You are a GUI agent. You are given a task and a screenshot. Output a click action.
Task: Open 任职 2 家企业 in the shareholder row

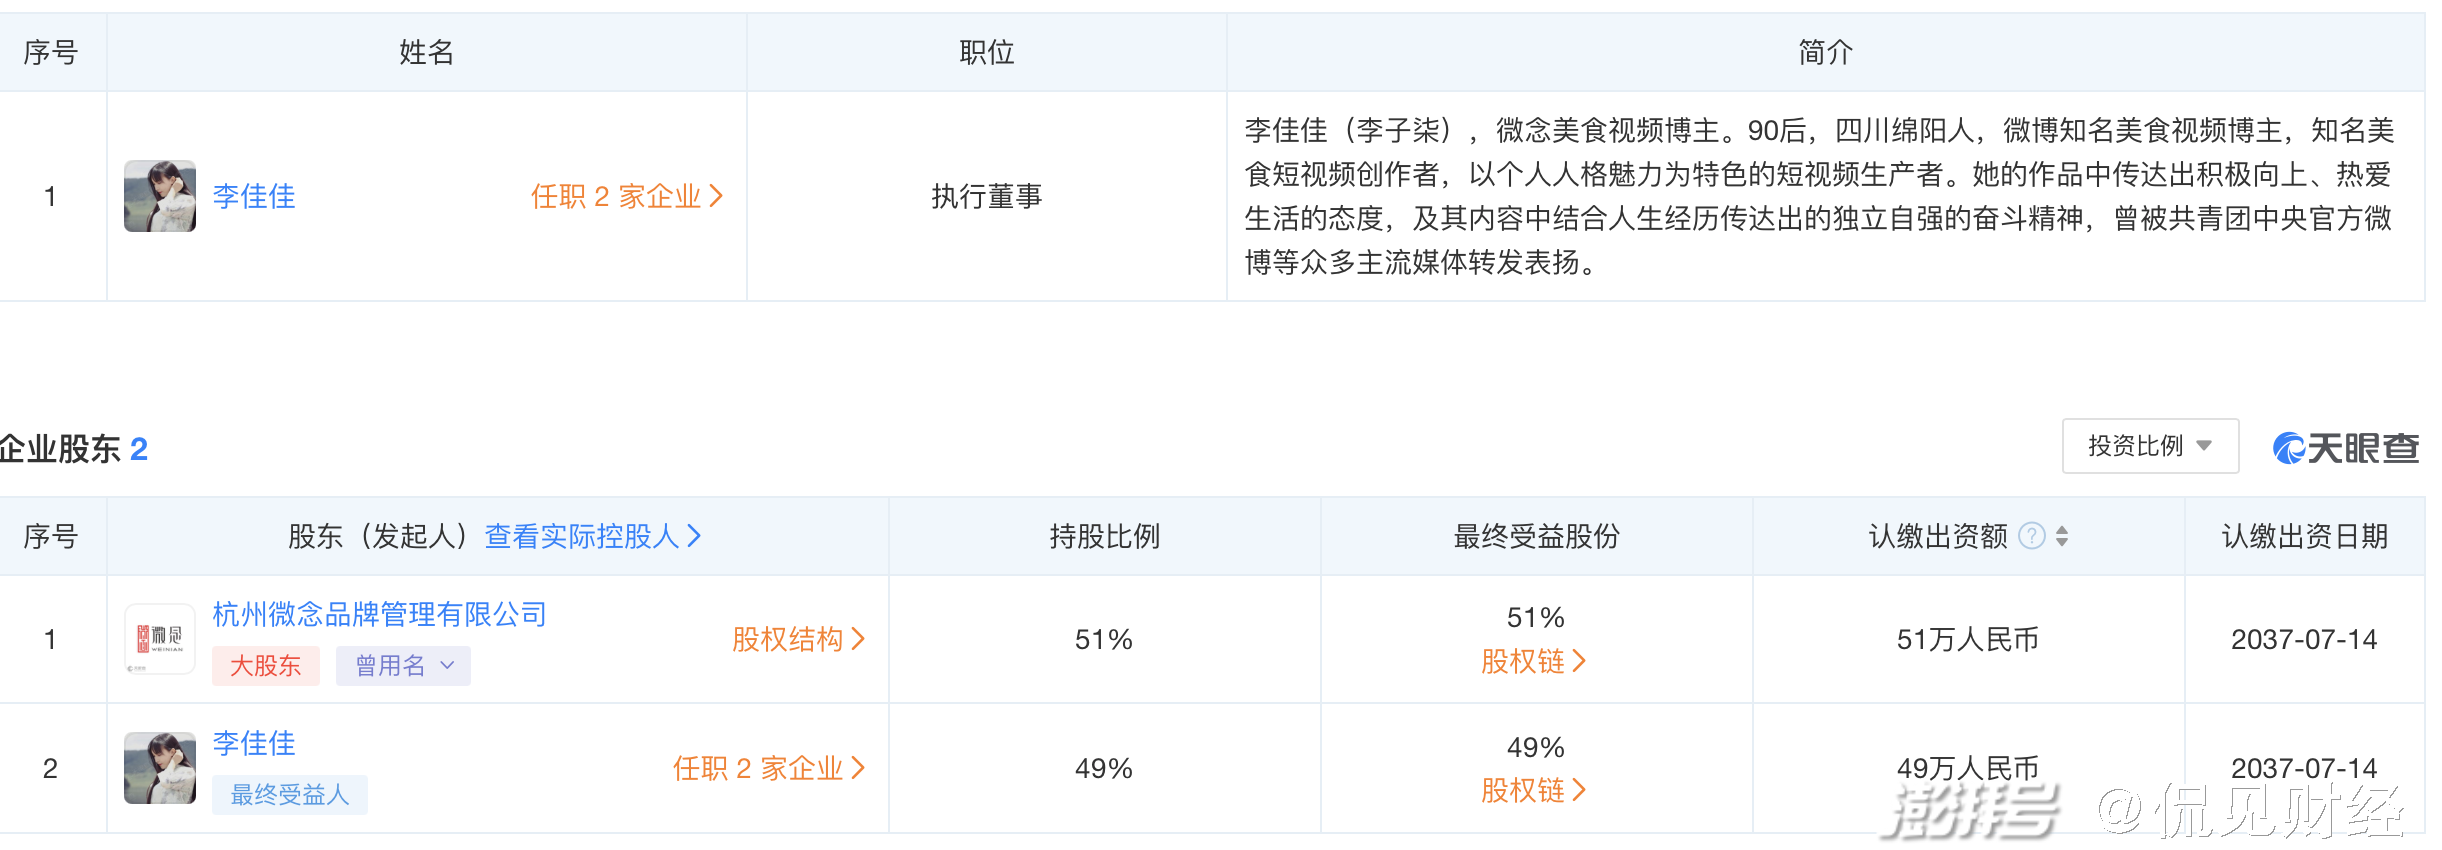(768, 768)
